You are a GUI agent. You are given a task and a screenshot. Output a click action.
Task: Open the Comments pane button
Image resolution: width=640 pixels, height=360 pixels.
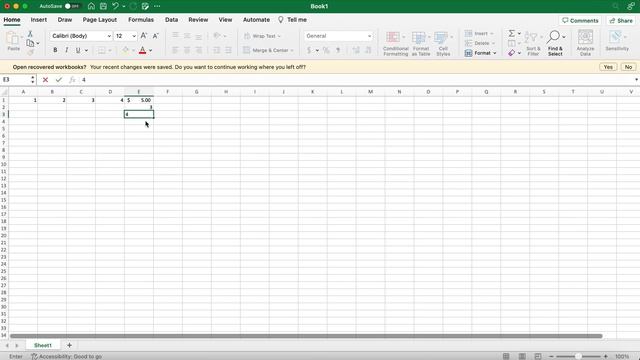click(580, 20)
